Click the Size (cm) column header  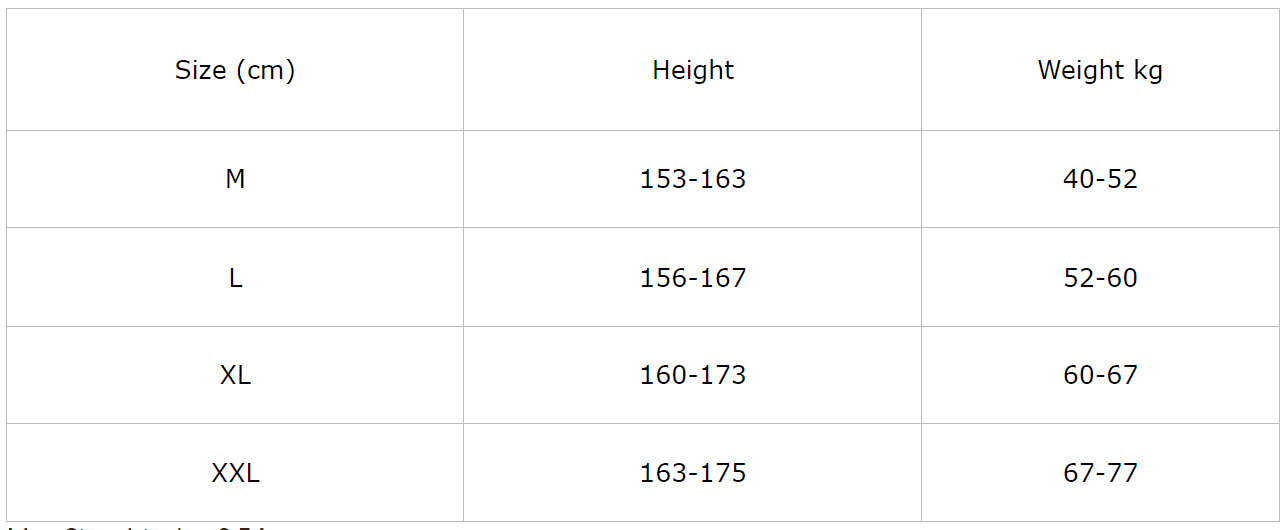(x=235, y=70)
